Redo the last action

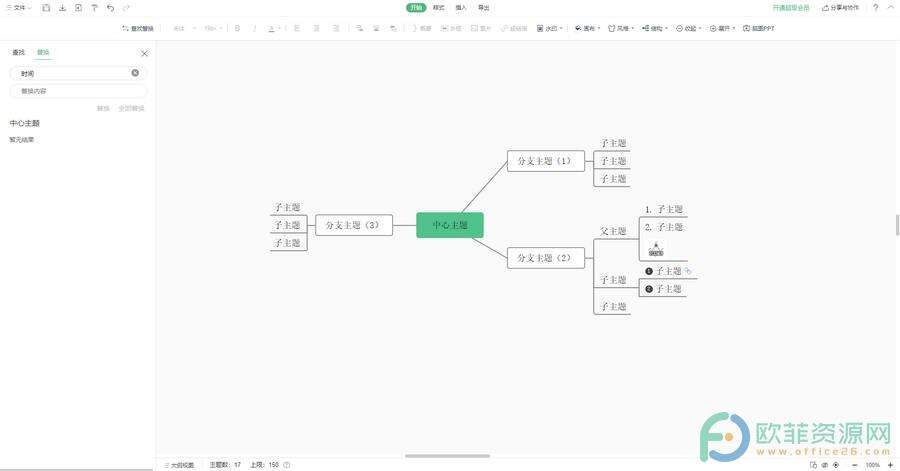(126, 8)
